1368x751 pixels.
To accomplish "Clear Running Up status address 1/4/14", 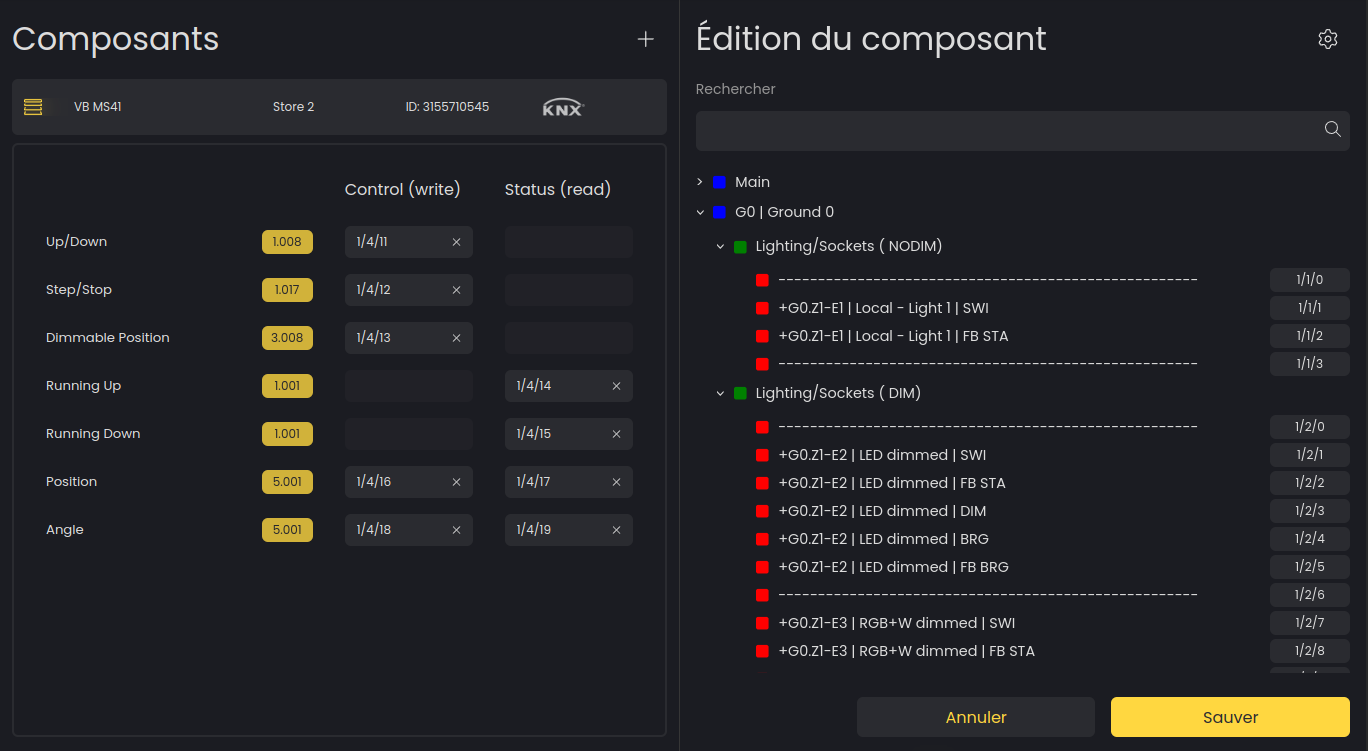I will click(x=616, y=386).
